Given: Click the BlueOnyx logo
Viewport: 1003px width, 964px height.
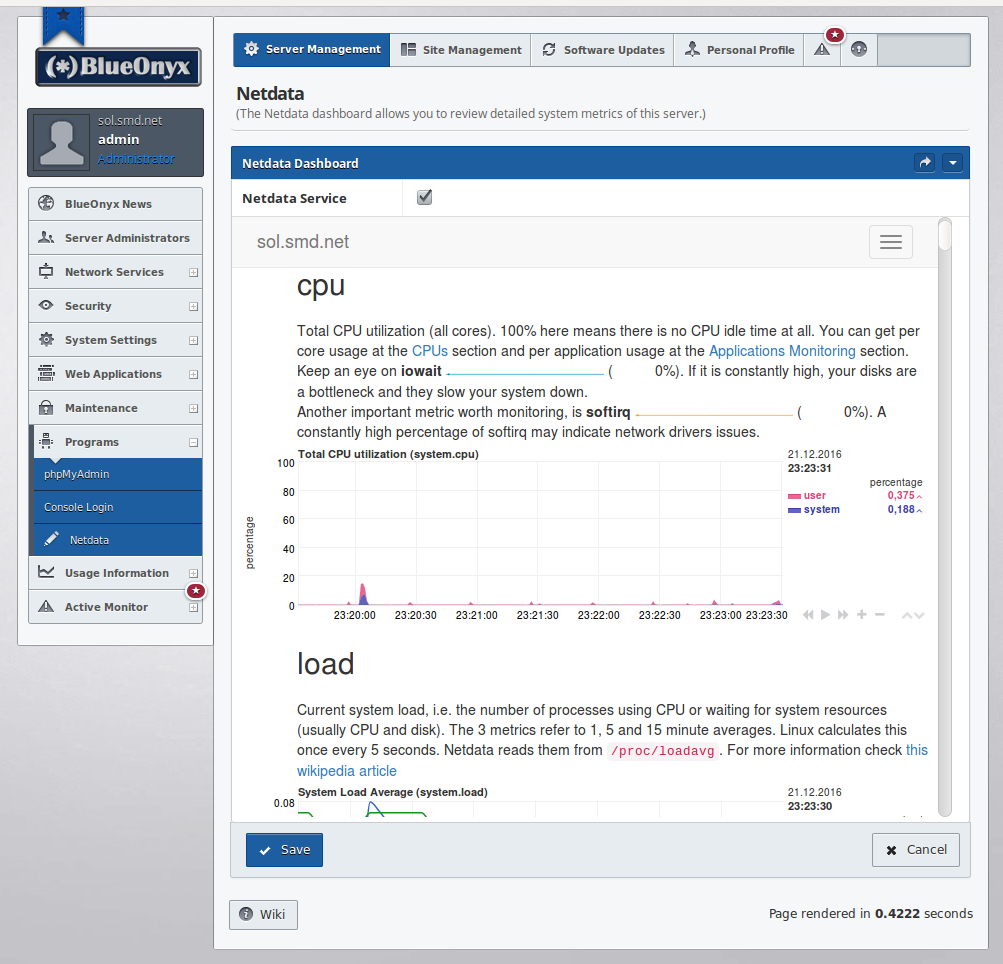Looking at the screenshot, I should (118, 67).
